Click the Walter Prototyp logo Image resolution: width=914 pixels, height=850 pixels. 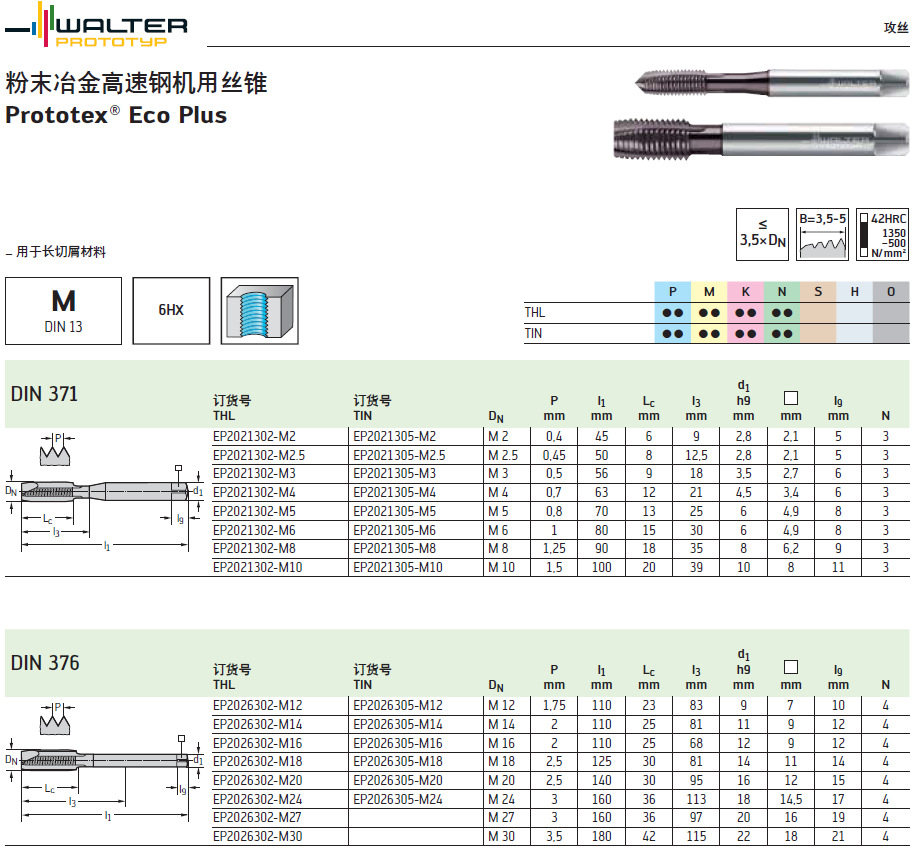(96, 25)
